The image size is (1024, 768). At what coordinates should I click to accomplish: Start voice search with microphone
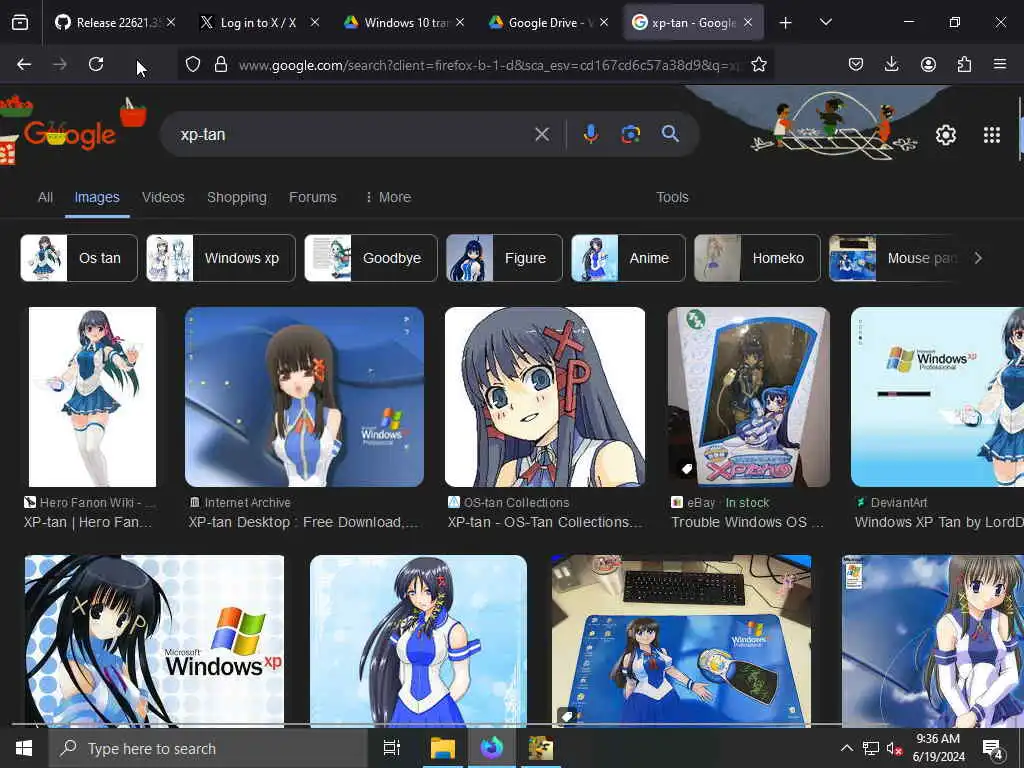[x=590, y=134]
